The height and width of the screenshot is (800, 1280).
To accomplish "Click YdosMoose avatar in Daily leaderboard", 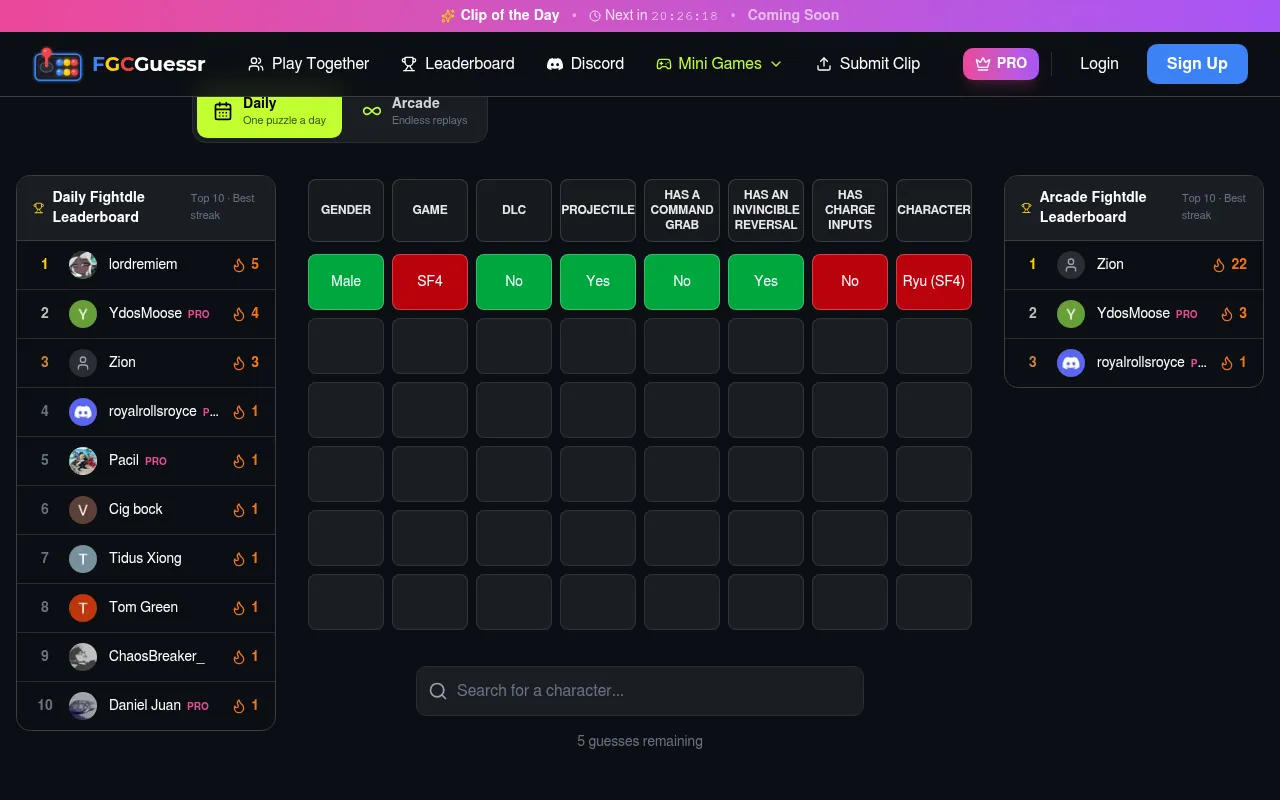I will pyautogui.click(x=83, y=314).
